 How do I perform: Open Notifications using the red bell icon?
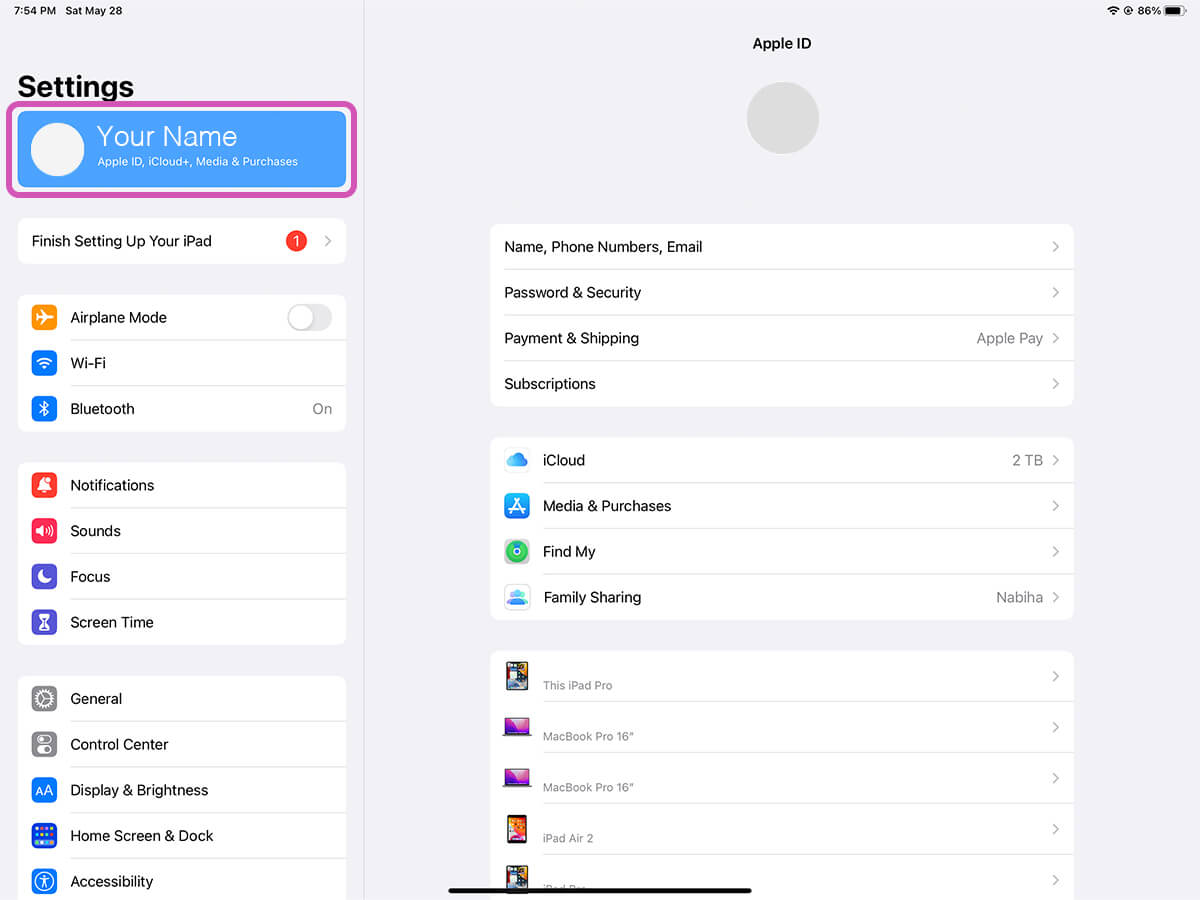point(44,485)
